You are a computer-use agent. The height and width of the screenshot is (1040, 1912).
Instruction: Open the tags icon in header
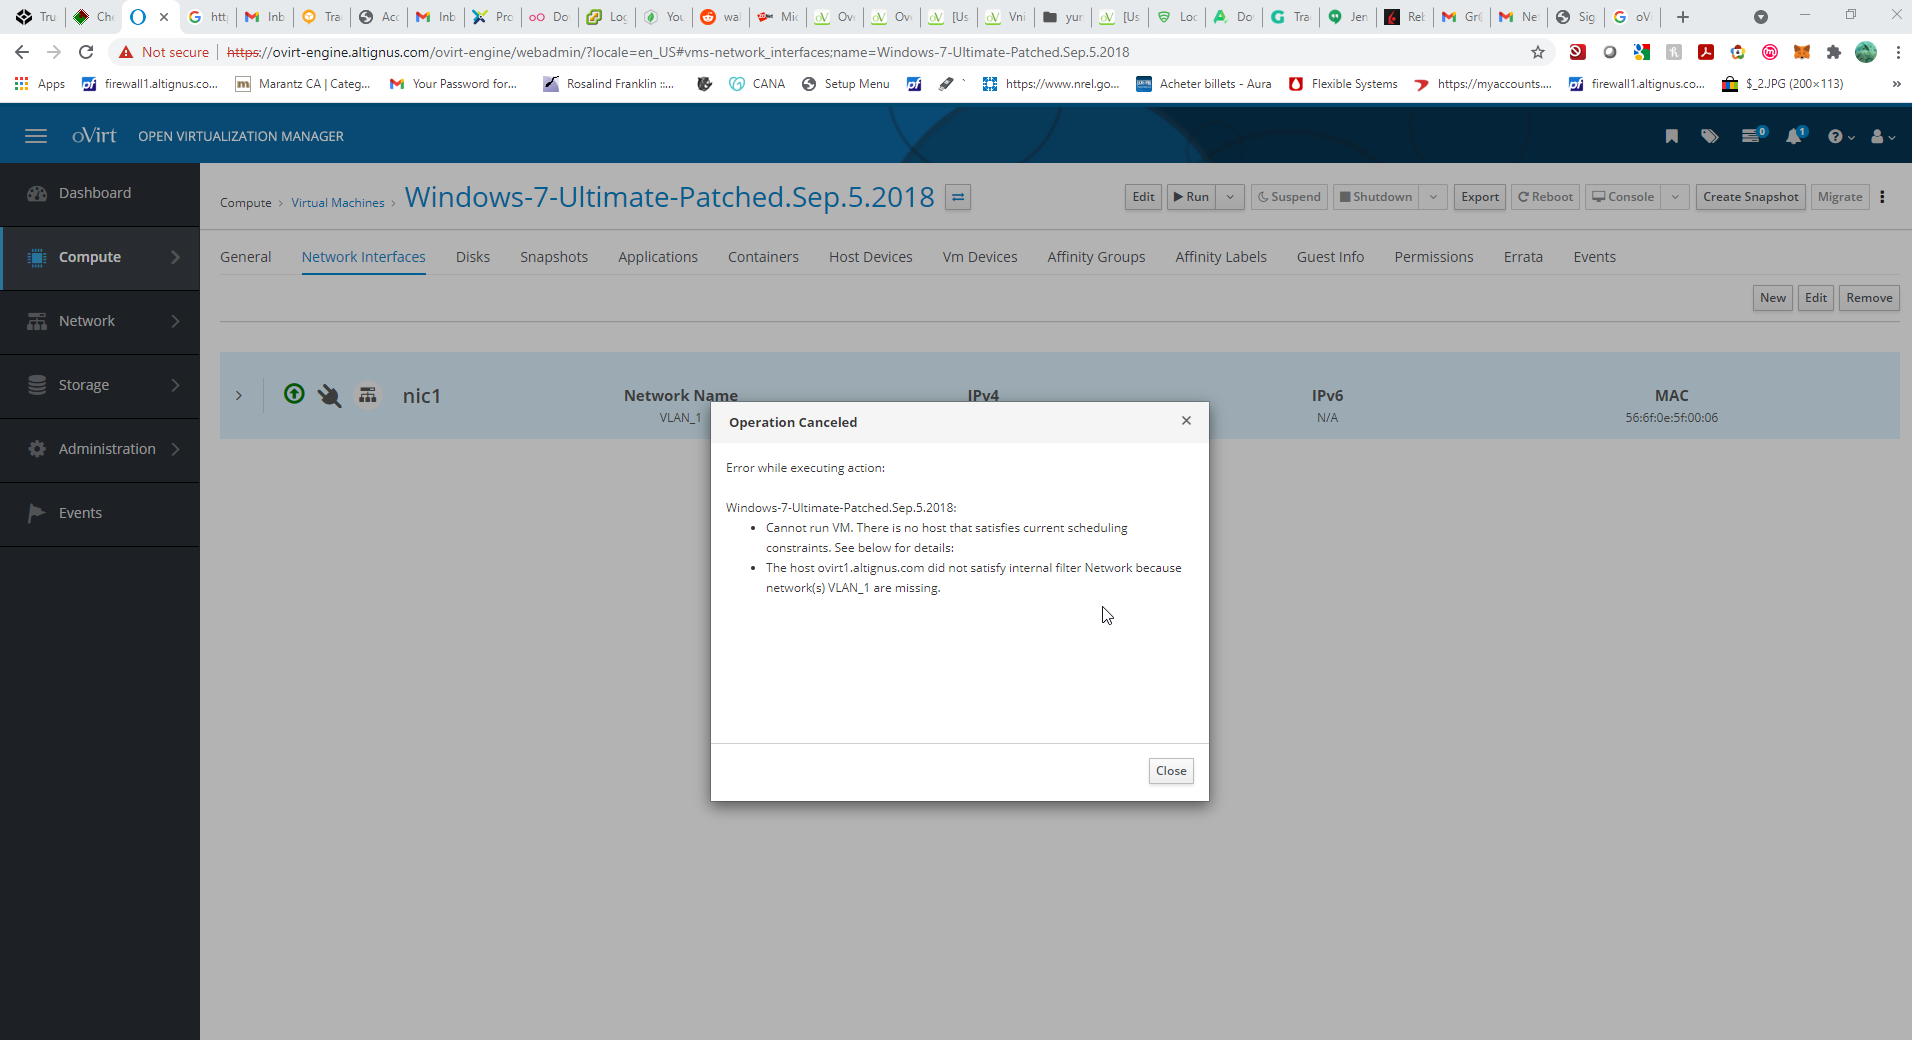(1710, 136)
